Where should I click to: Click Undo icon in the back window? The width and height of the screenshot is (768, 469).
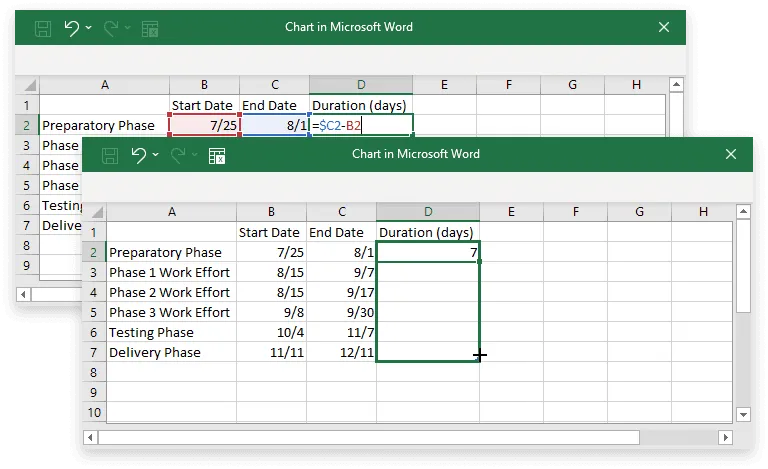[72, 28]
